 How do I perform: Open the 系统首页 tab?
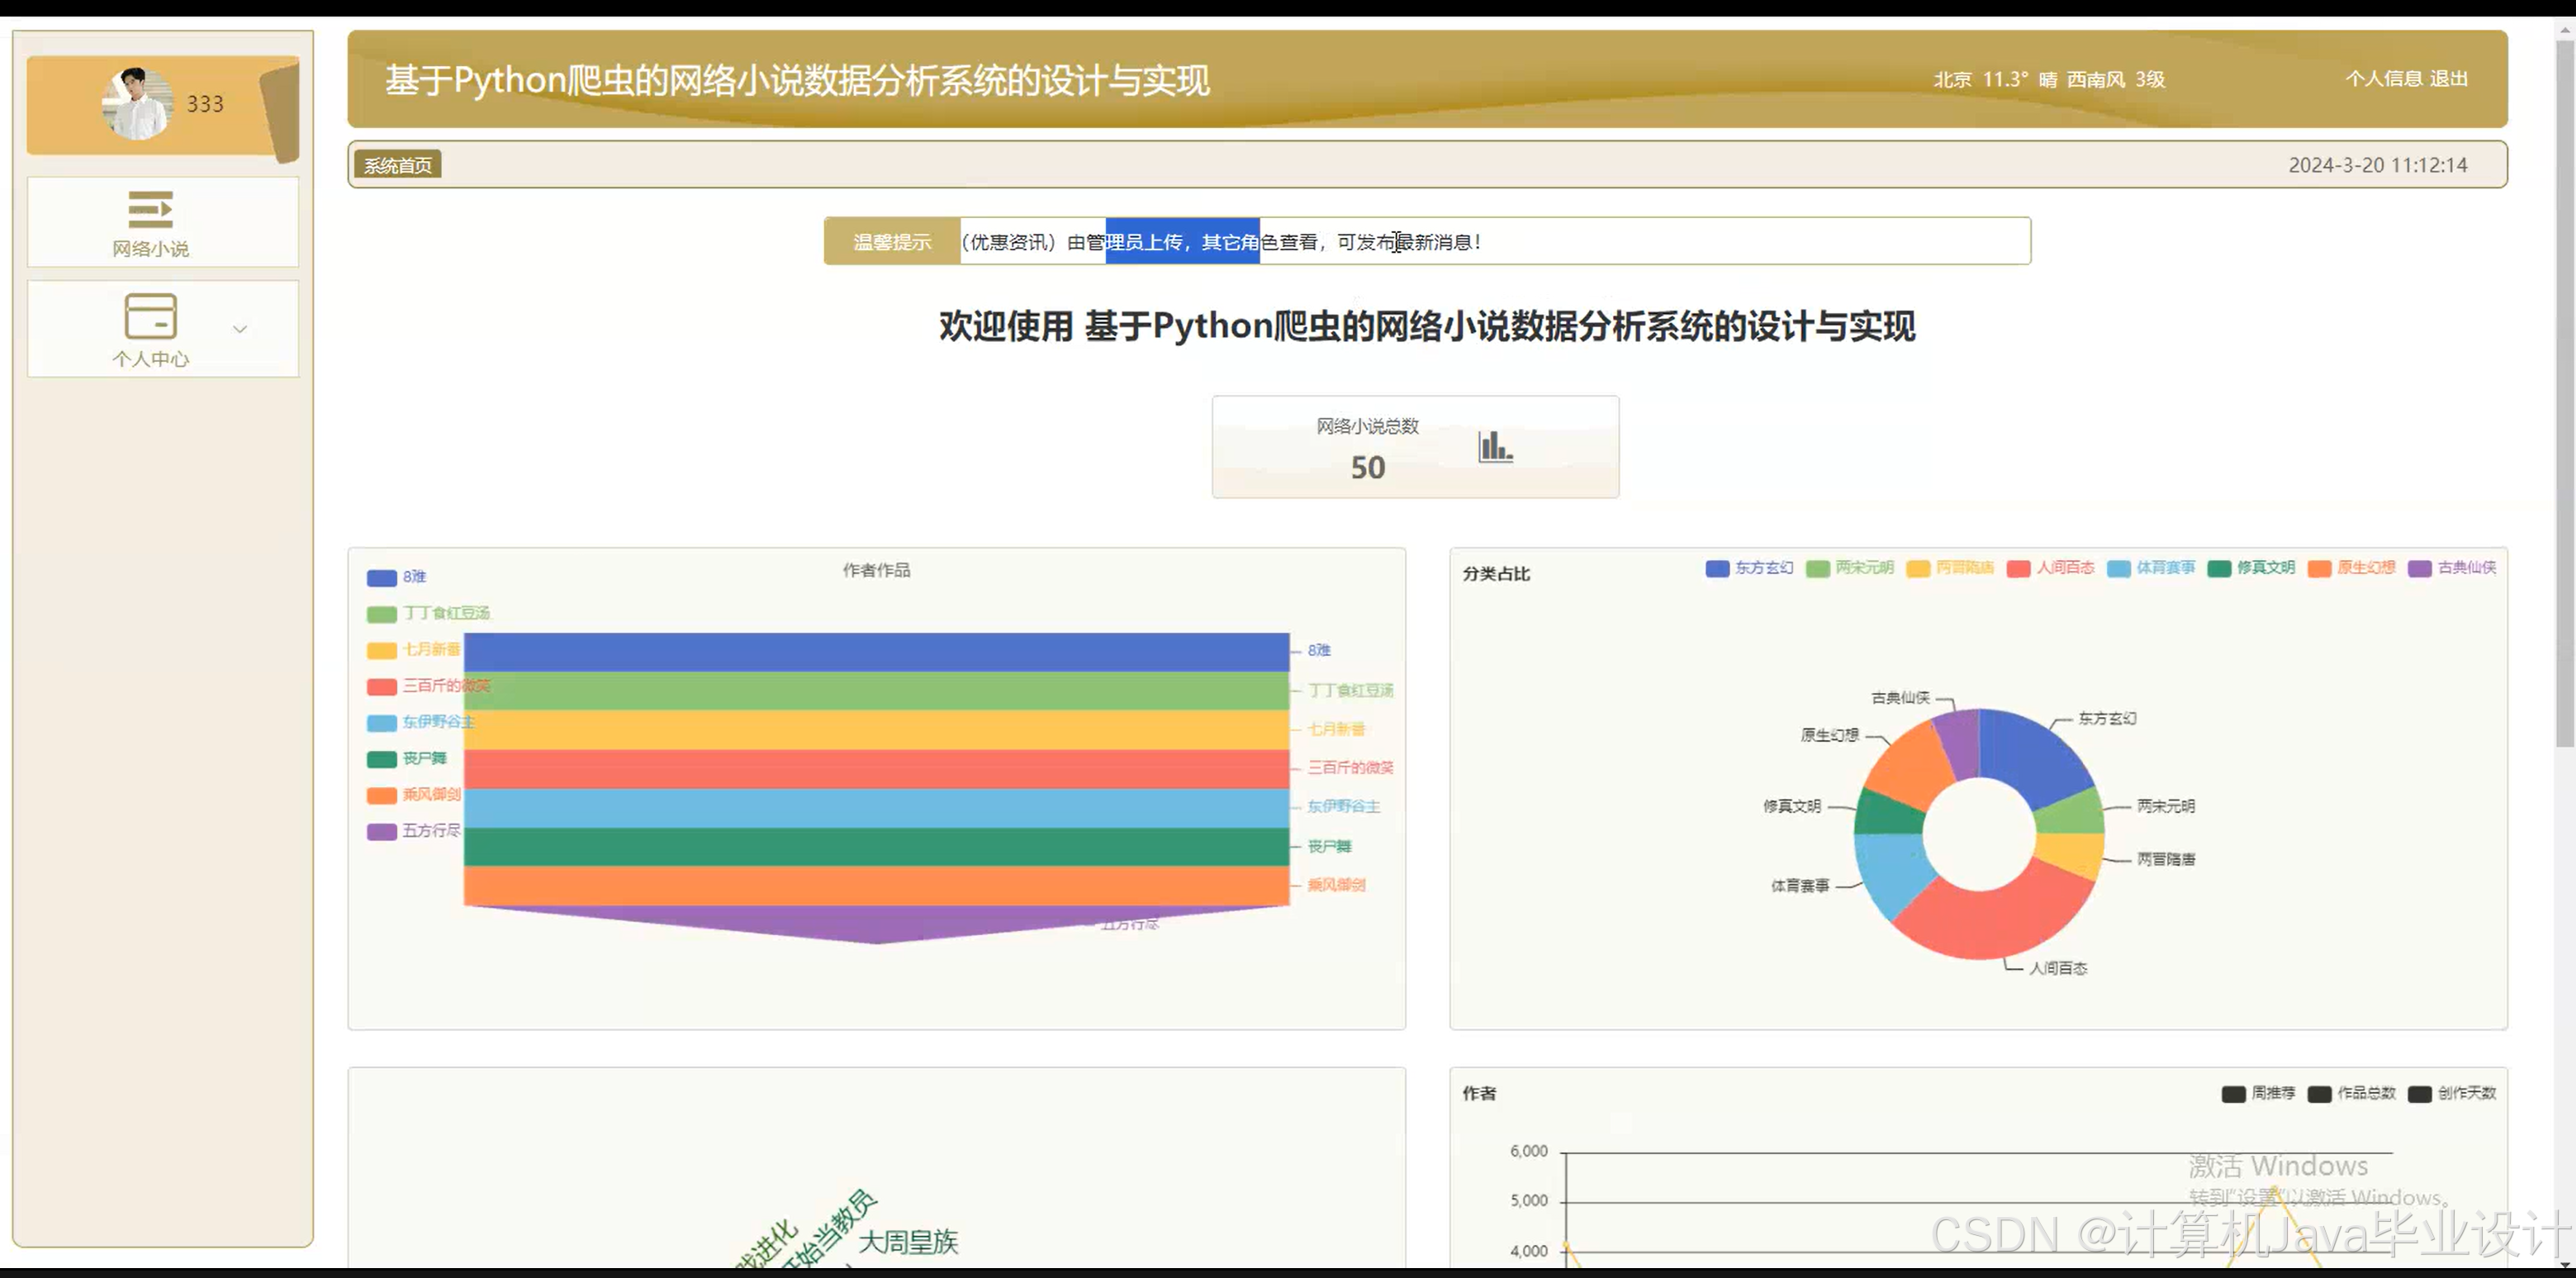(397, 165)
